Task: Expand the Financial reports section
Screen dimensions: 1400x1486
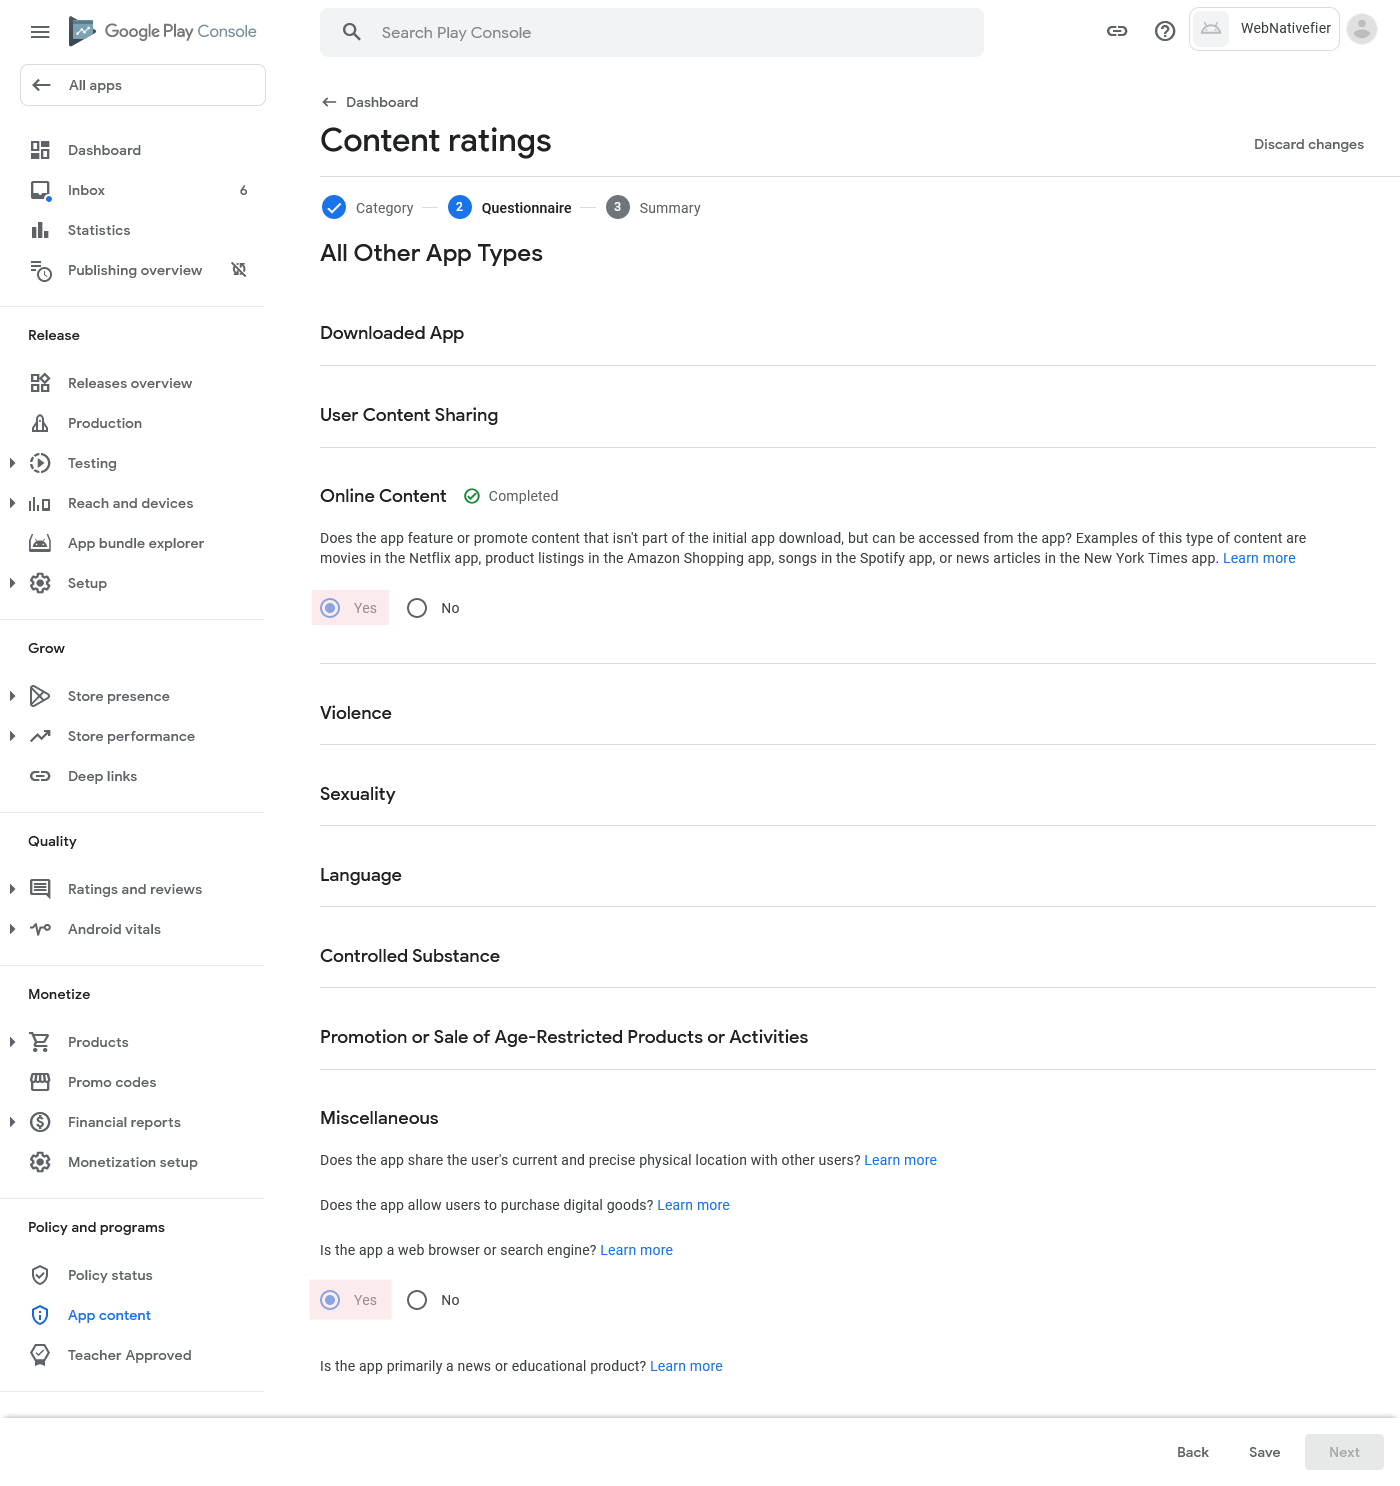Action: point(12,1122)
